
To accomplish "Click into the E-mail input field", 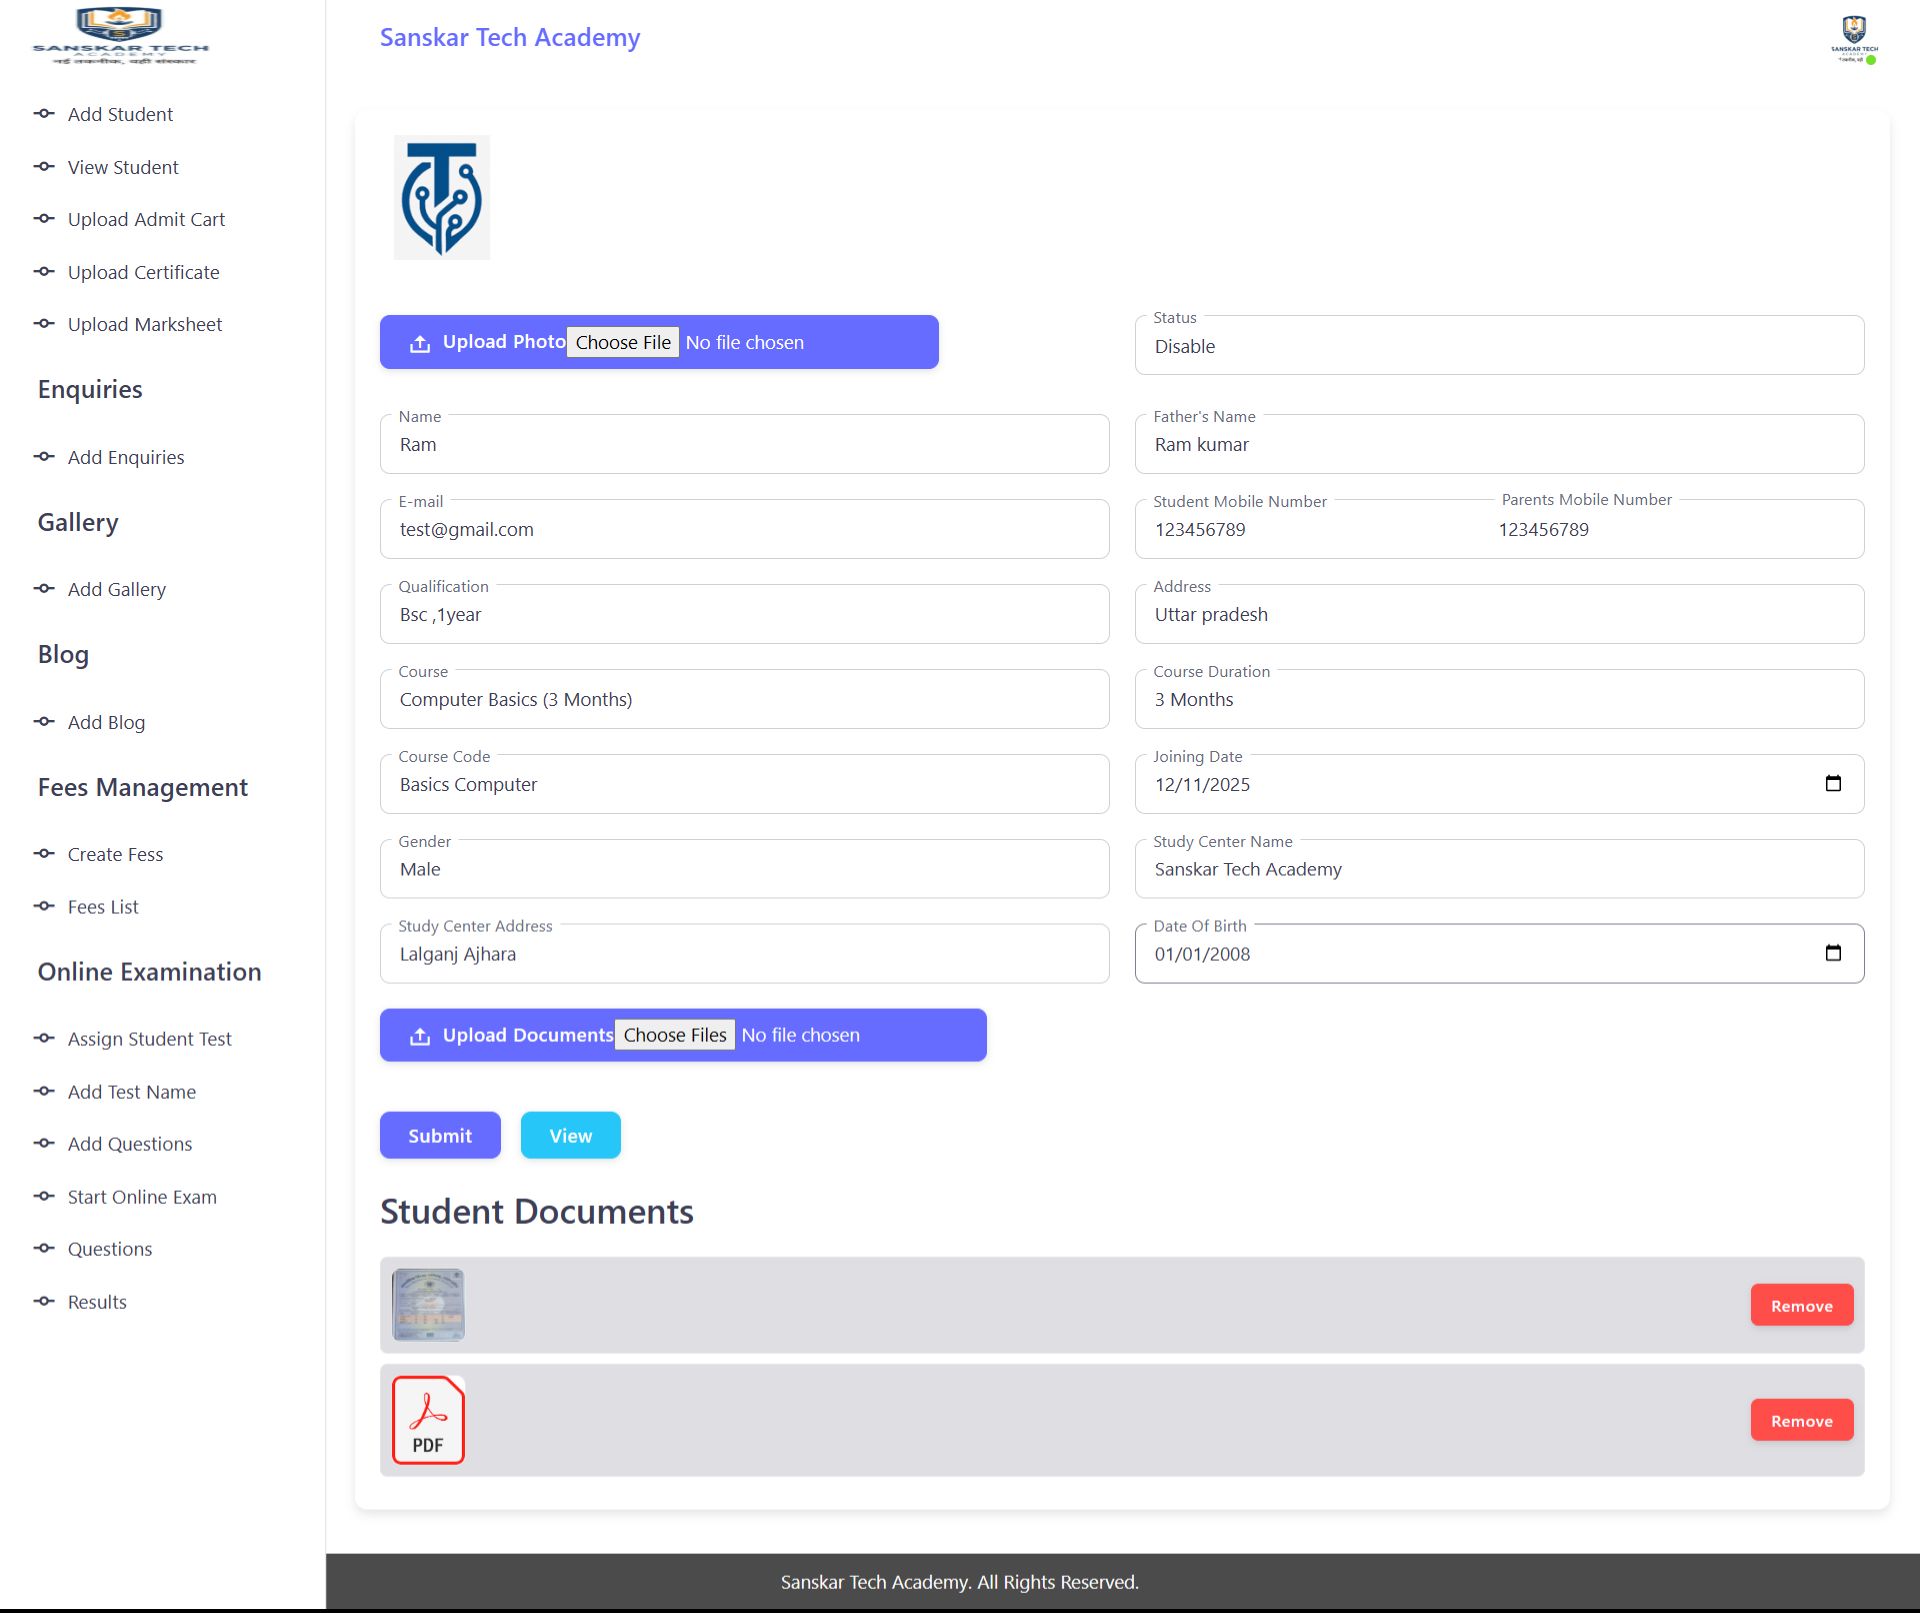I will tap(744, 530).
